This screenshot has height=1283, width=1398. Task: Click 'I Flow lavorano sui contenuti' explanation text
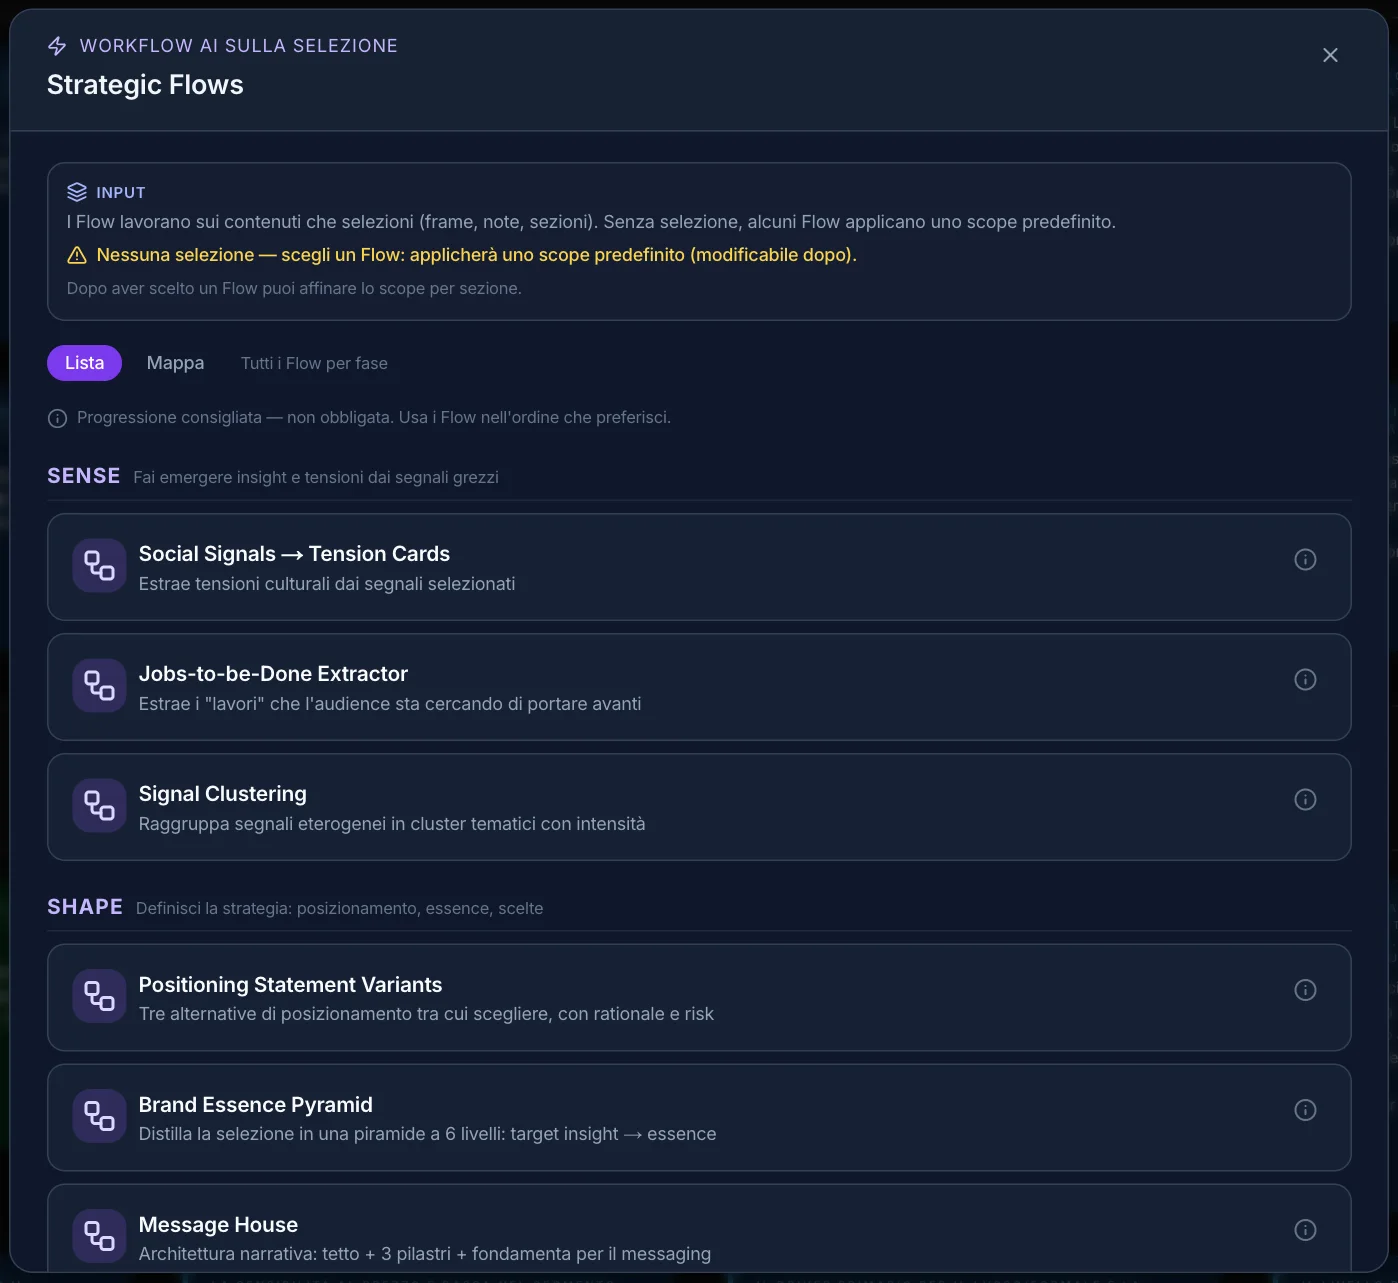click(x=591, y=222)
